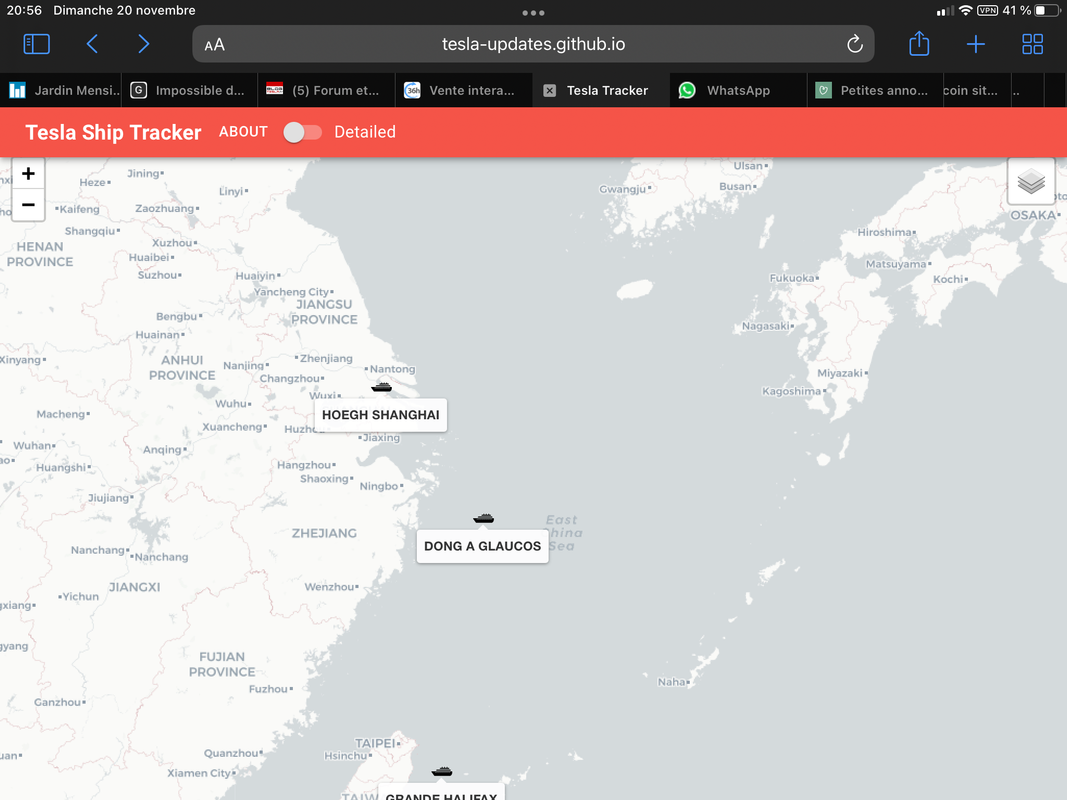Open the DONG A GLAUCOS label popup

482,546
